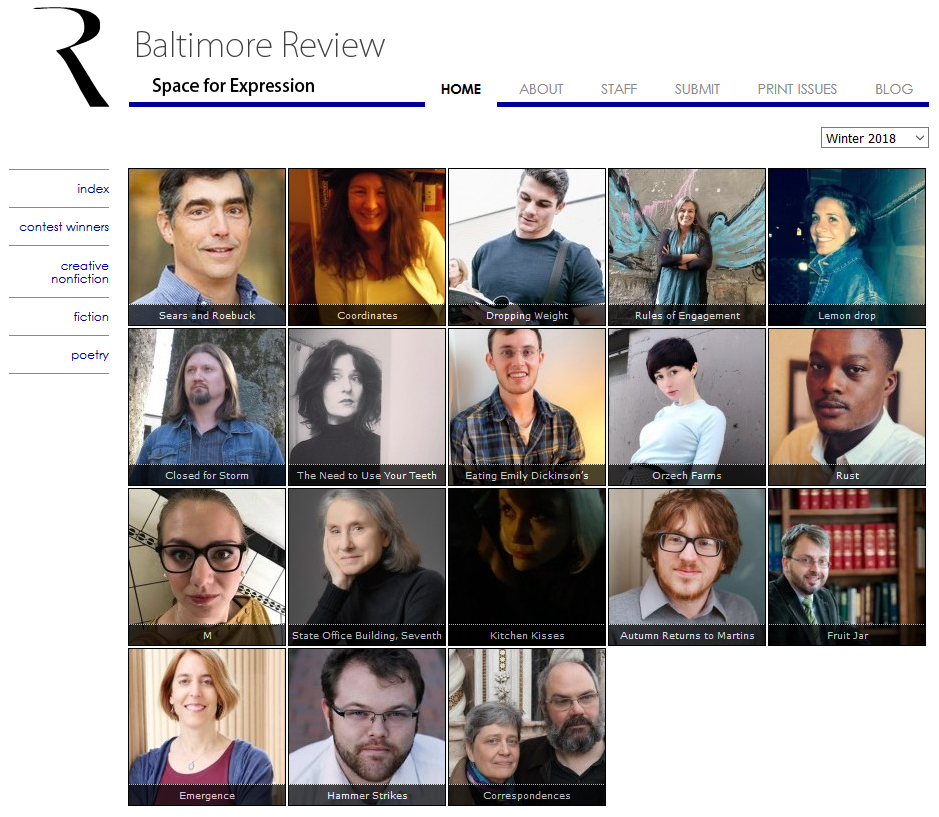Open the Sears and Roebuck thumbnail
The height and width of the screenshot is (817, 939).
tap(207, 247)
